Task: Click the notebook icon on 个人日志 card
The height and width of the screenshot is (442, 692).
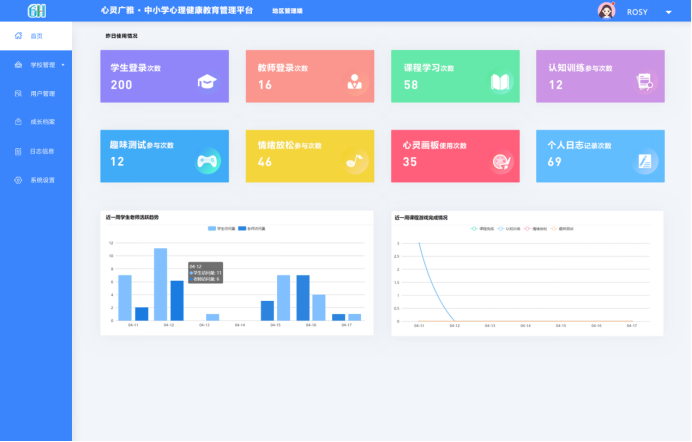Action: click(x=645, y=160)
